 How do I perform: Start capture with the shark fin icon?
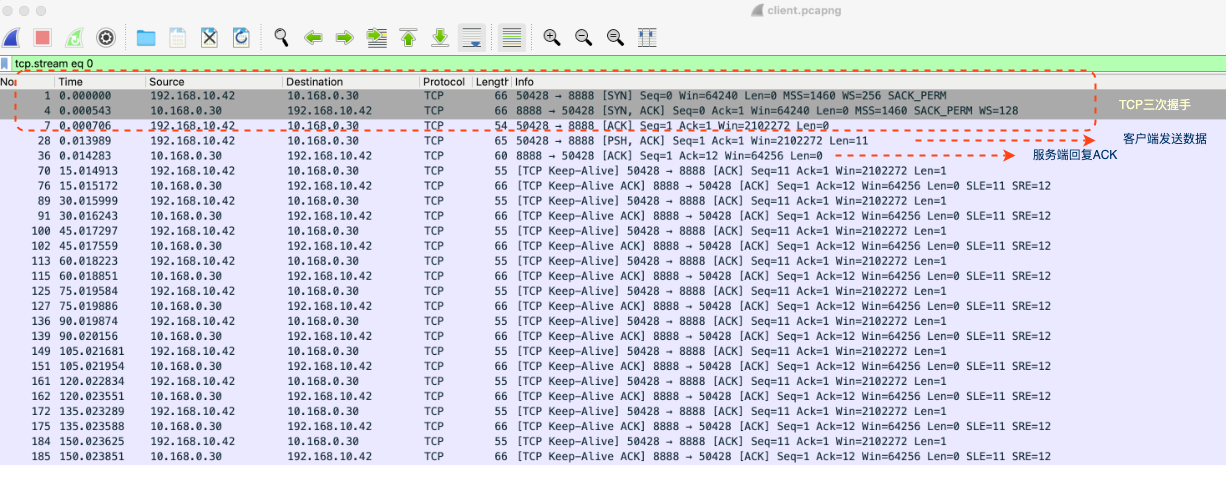[12, 38]
